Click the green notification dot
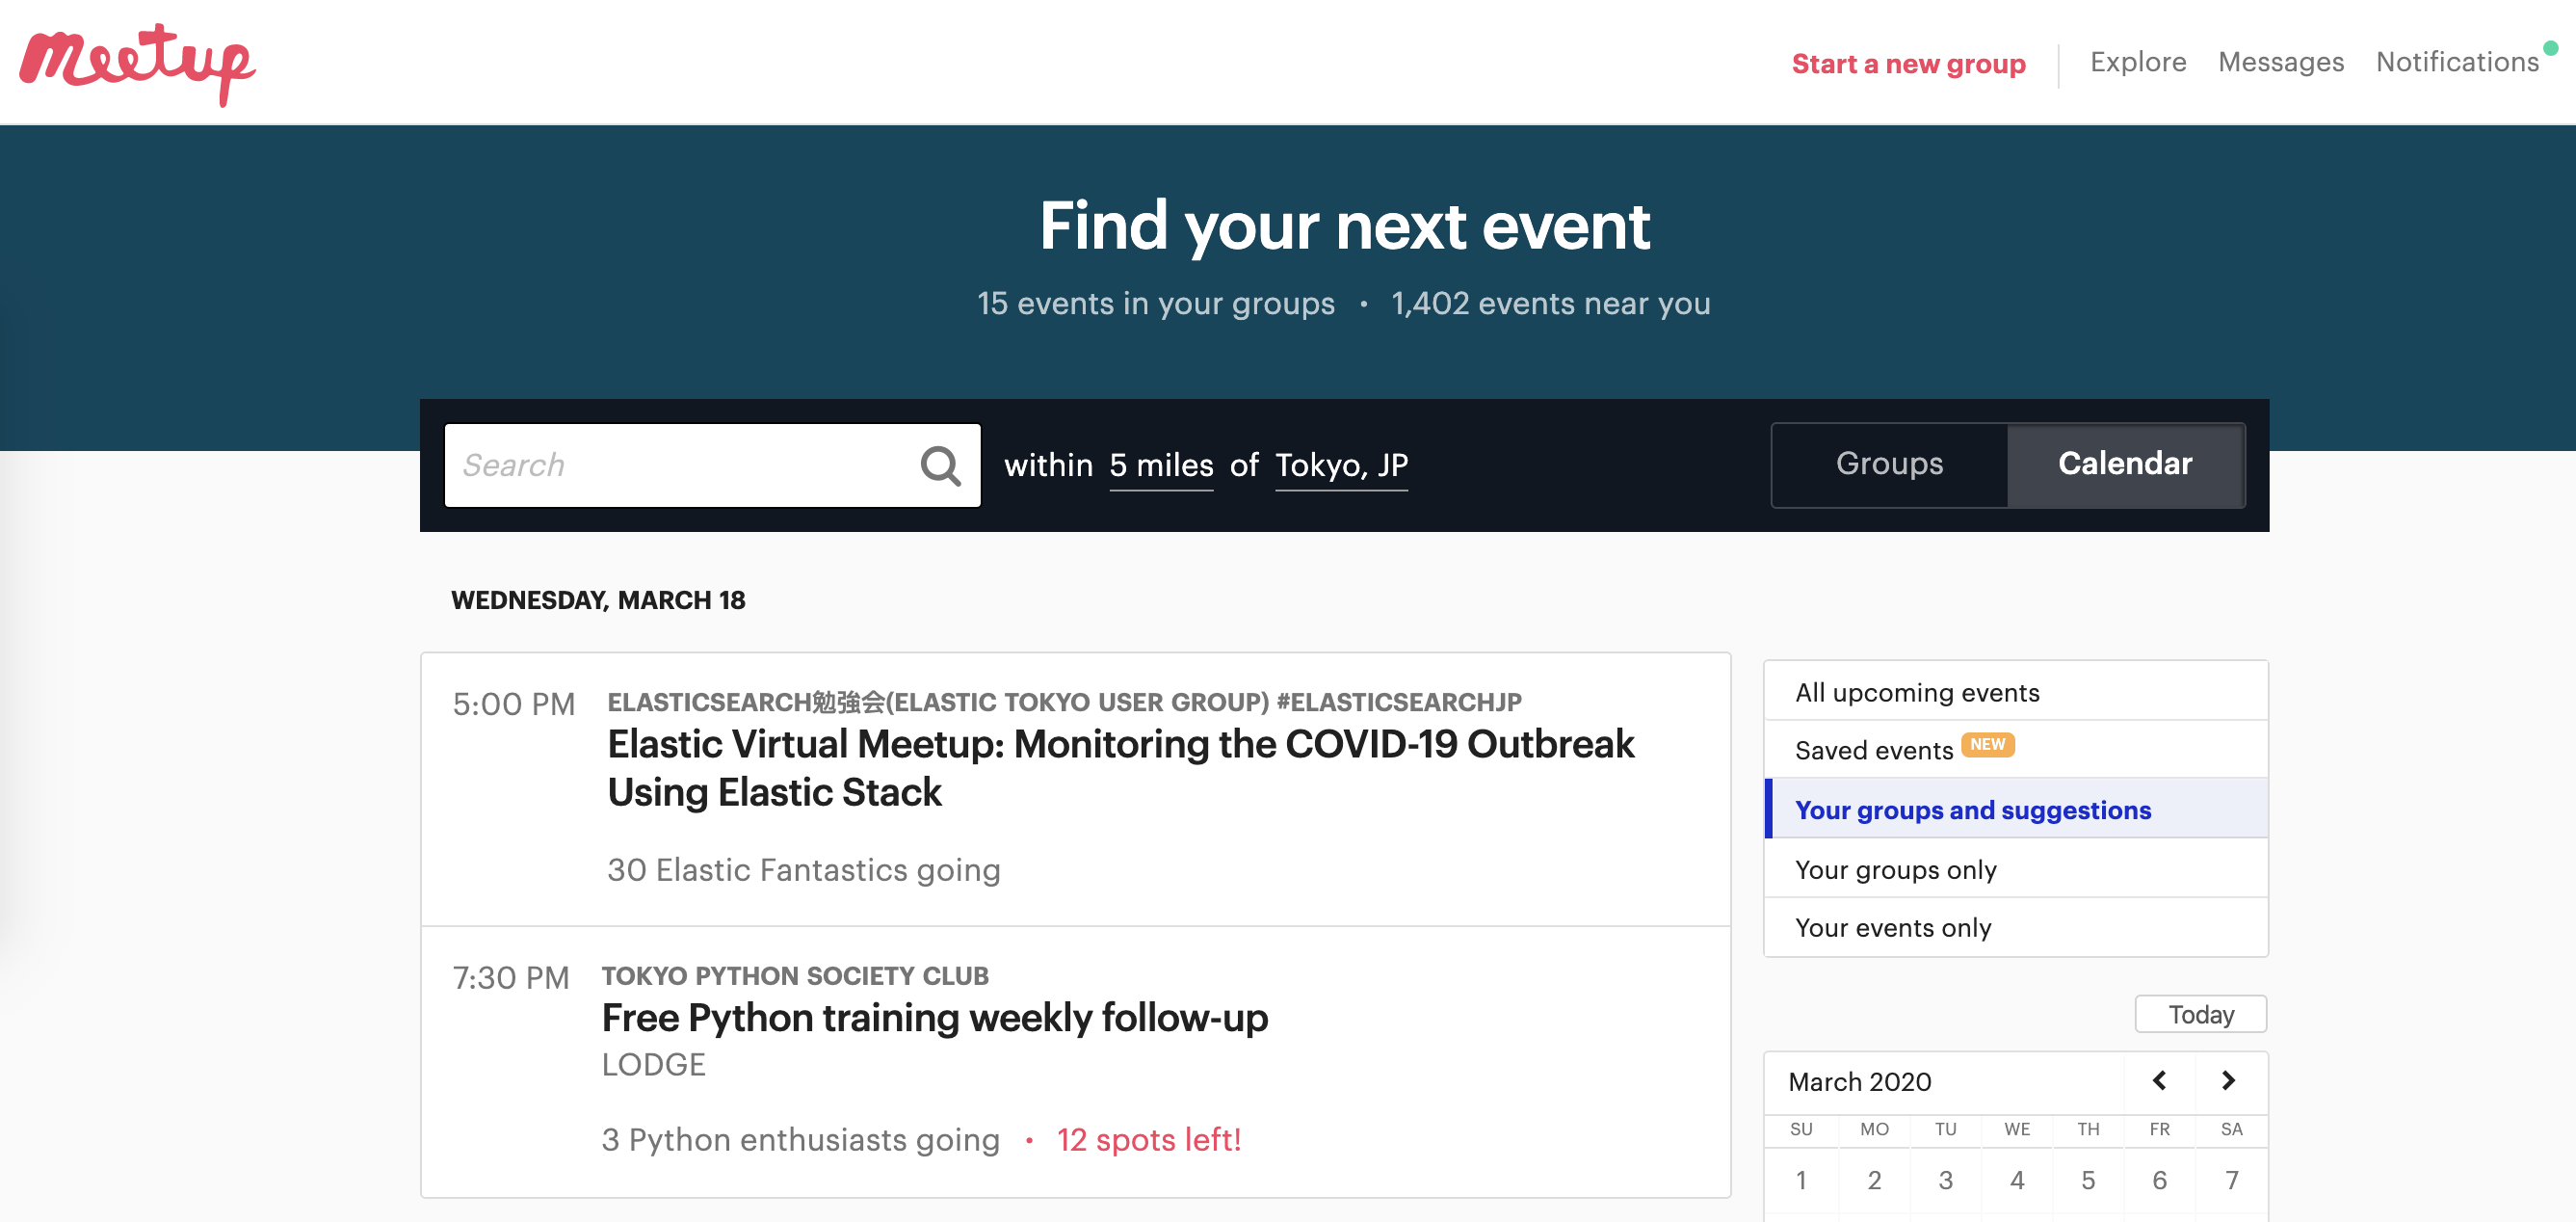 2551,47
